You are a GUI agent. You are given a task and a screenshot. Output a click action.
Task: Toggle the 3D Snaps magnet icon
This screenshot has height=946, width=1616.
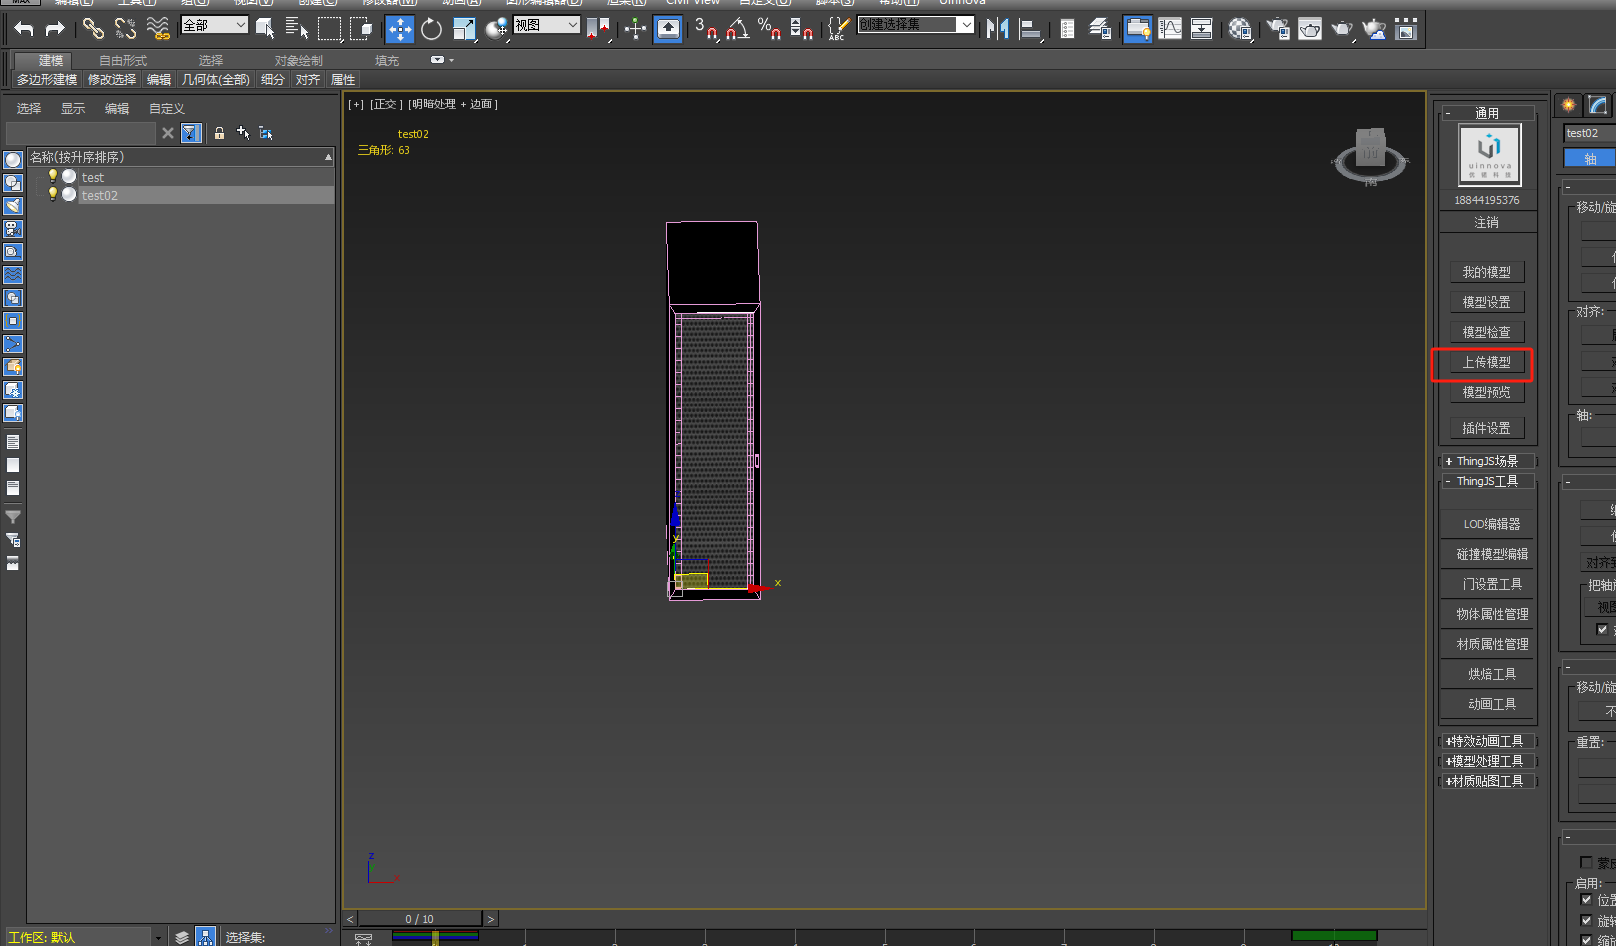coord(706,29)
